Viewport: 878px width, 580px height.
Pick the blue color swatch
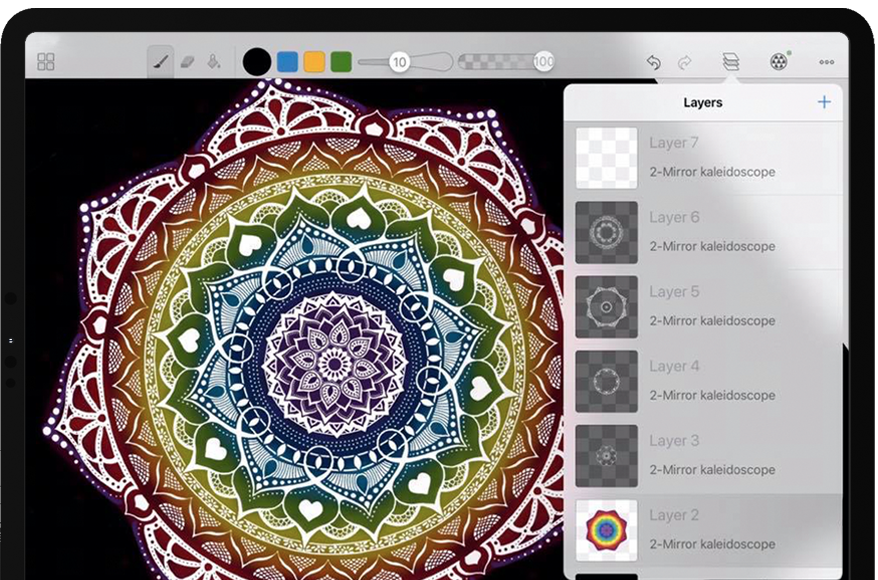pos(287,62)
